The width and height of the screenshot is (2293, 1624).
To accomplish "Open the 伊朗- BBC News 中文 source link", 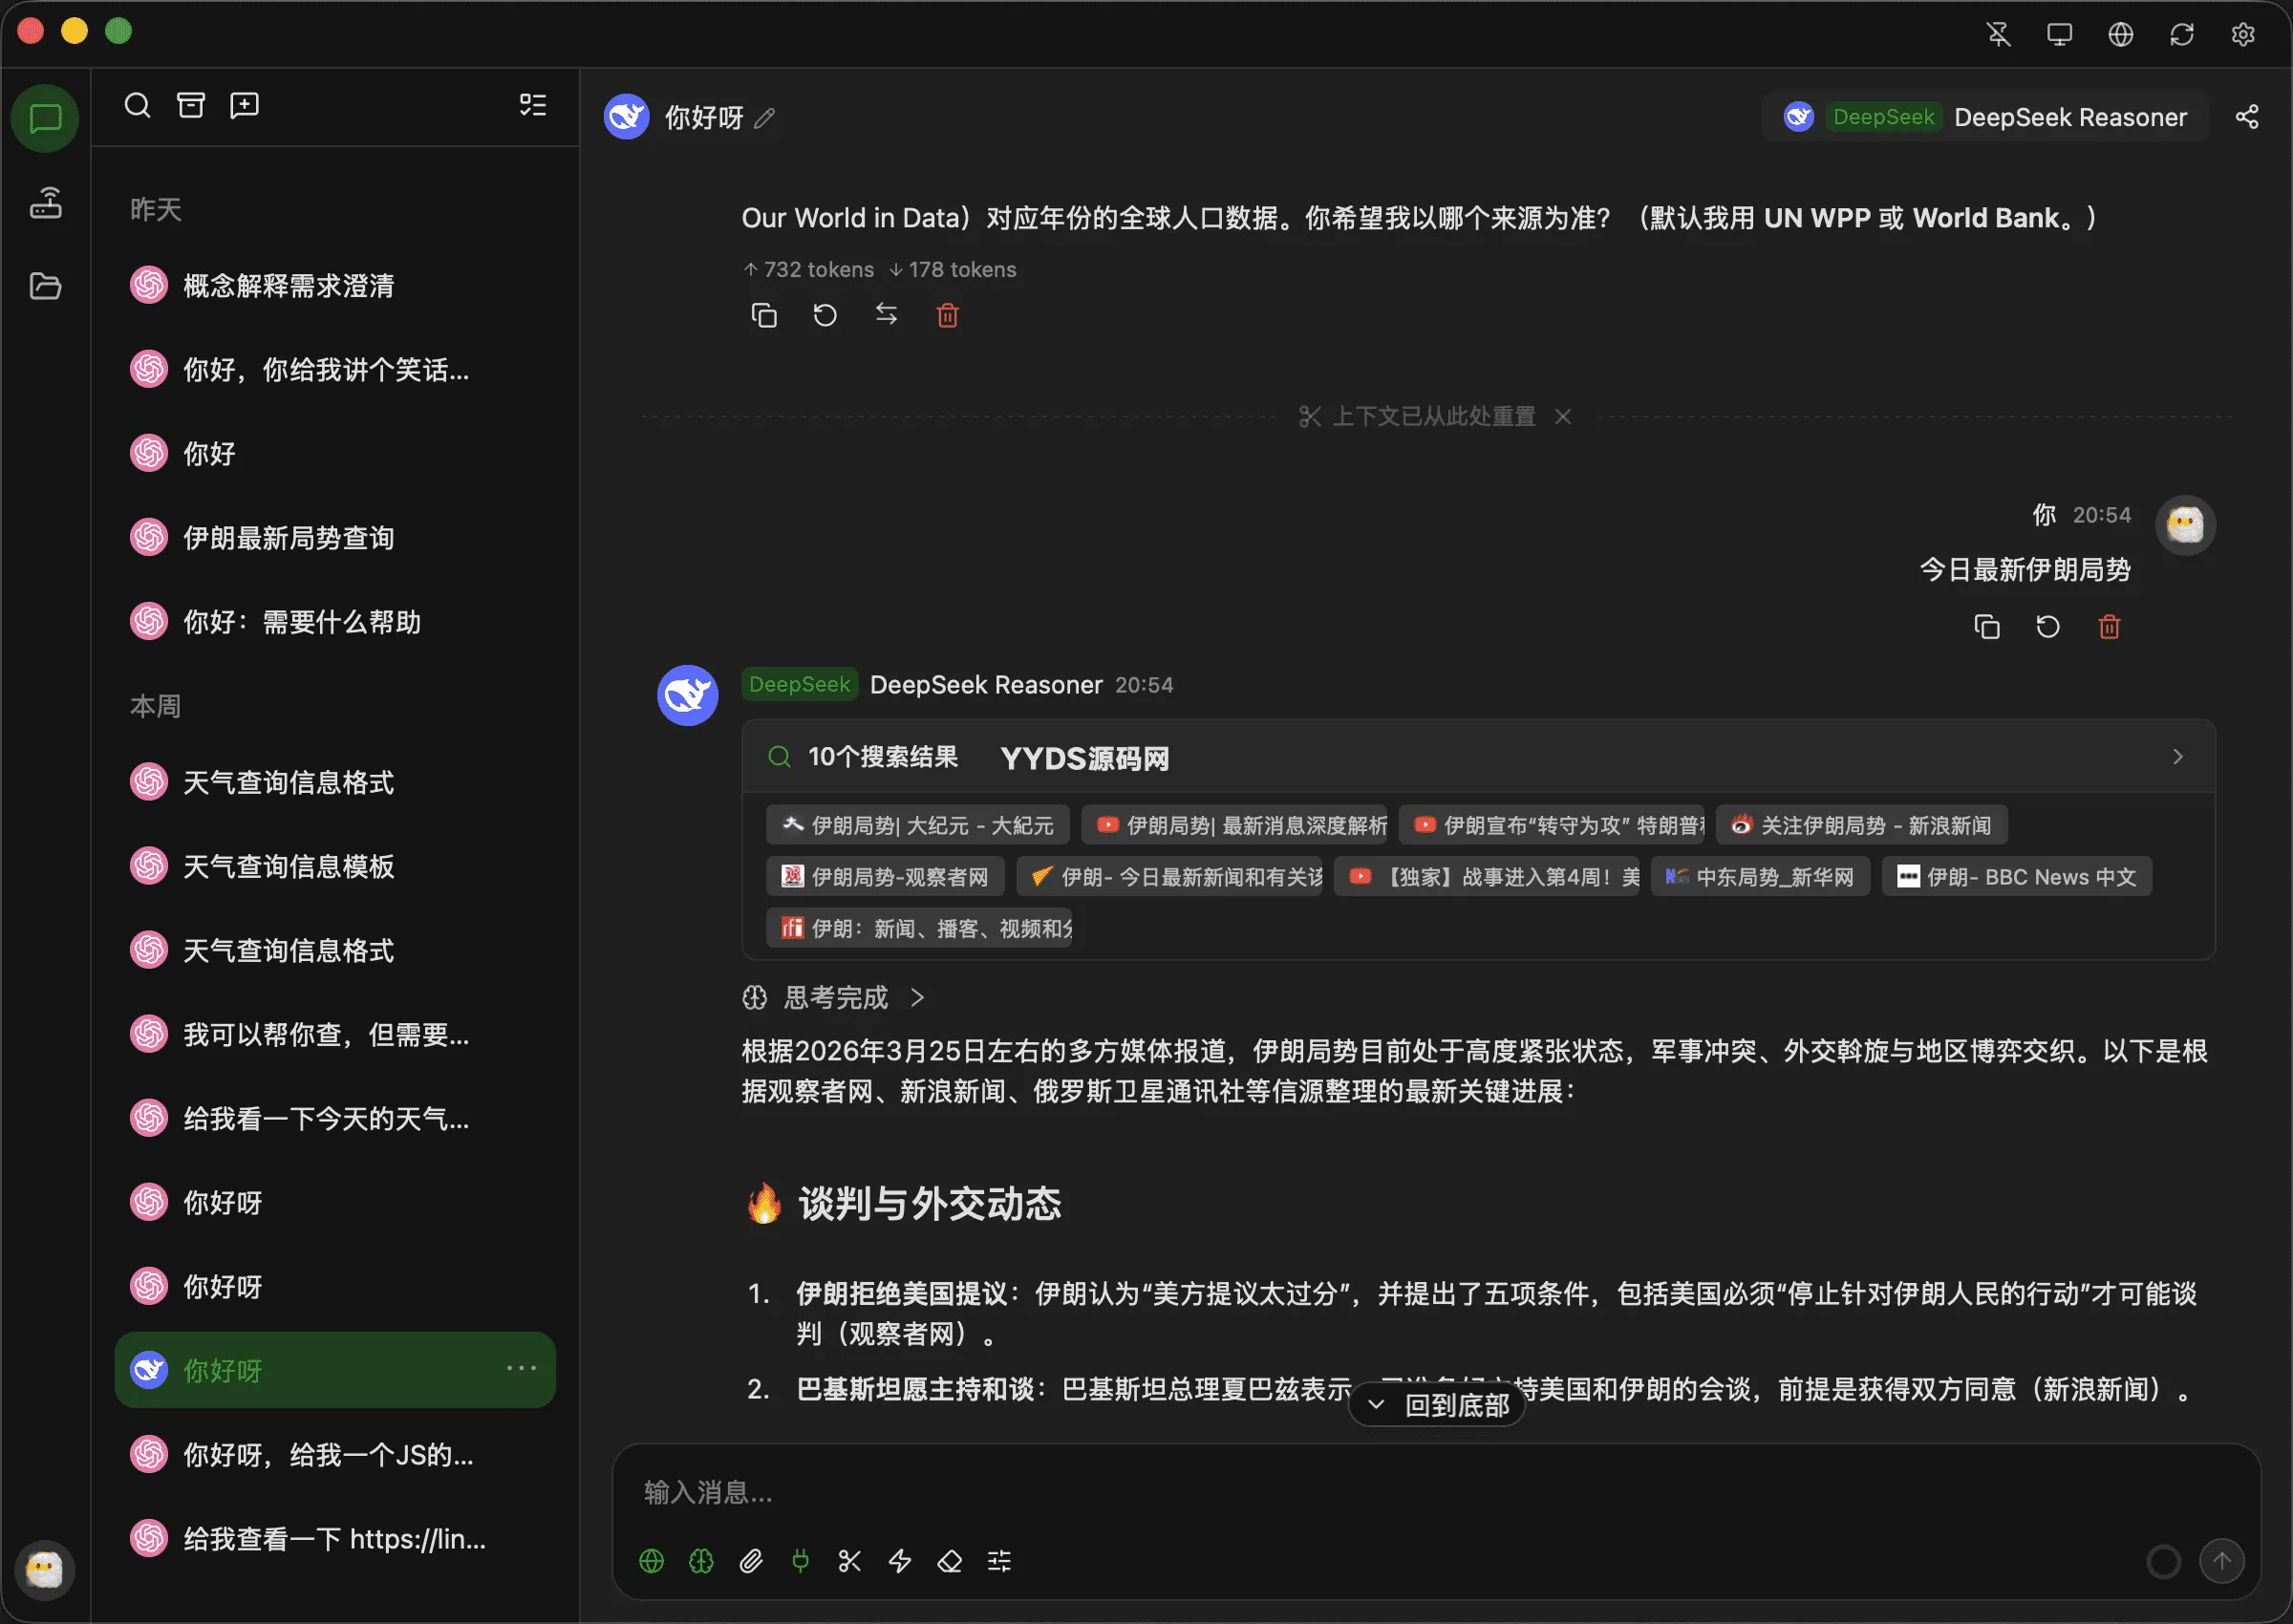I will coord(2016,876).
